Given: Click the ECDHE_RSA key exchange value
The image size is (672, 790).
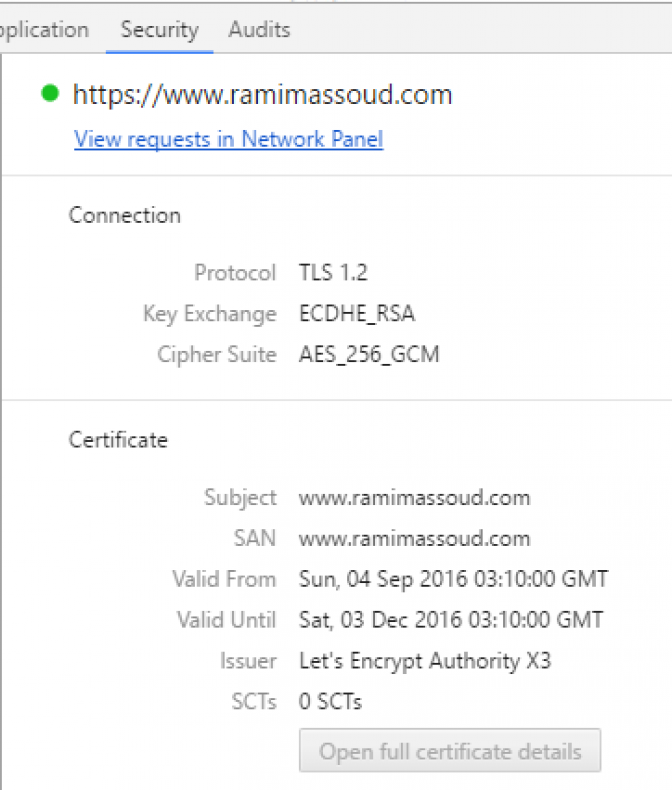Looking at the screenshot, I should pyautogui.click(x=357, y=313).
